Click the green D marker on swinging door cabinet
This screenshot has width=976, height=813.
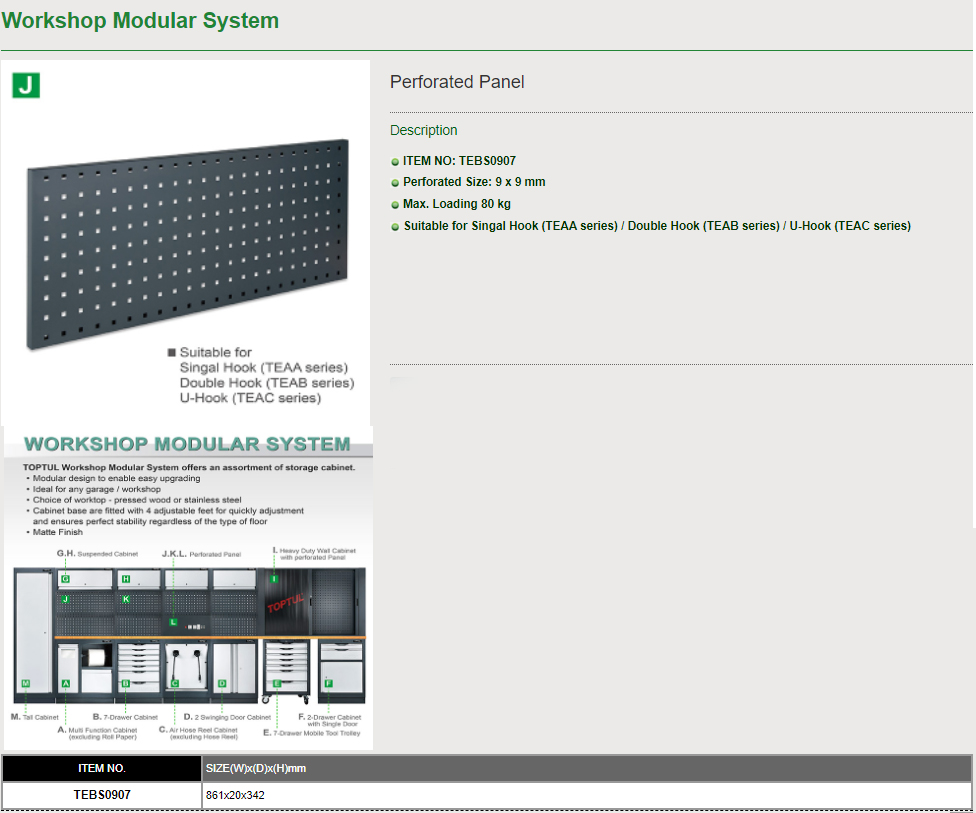[x=222, y=684]
